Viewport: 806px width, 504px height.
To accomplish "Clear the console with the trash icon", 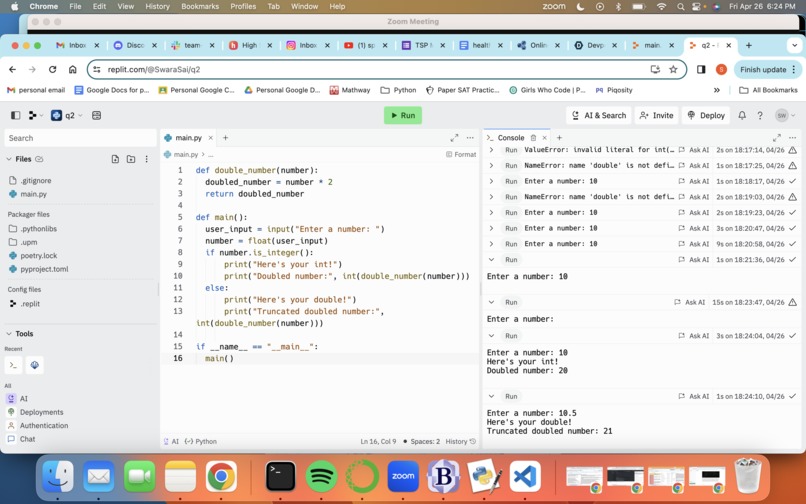I will pos(534,138).
